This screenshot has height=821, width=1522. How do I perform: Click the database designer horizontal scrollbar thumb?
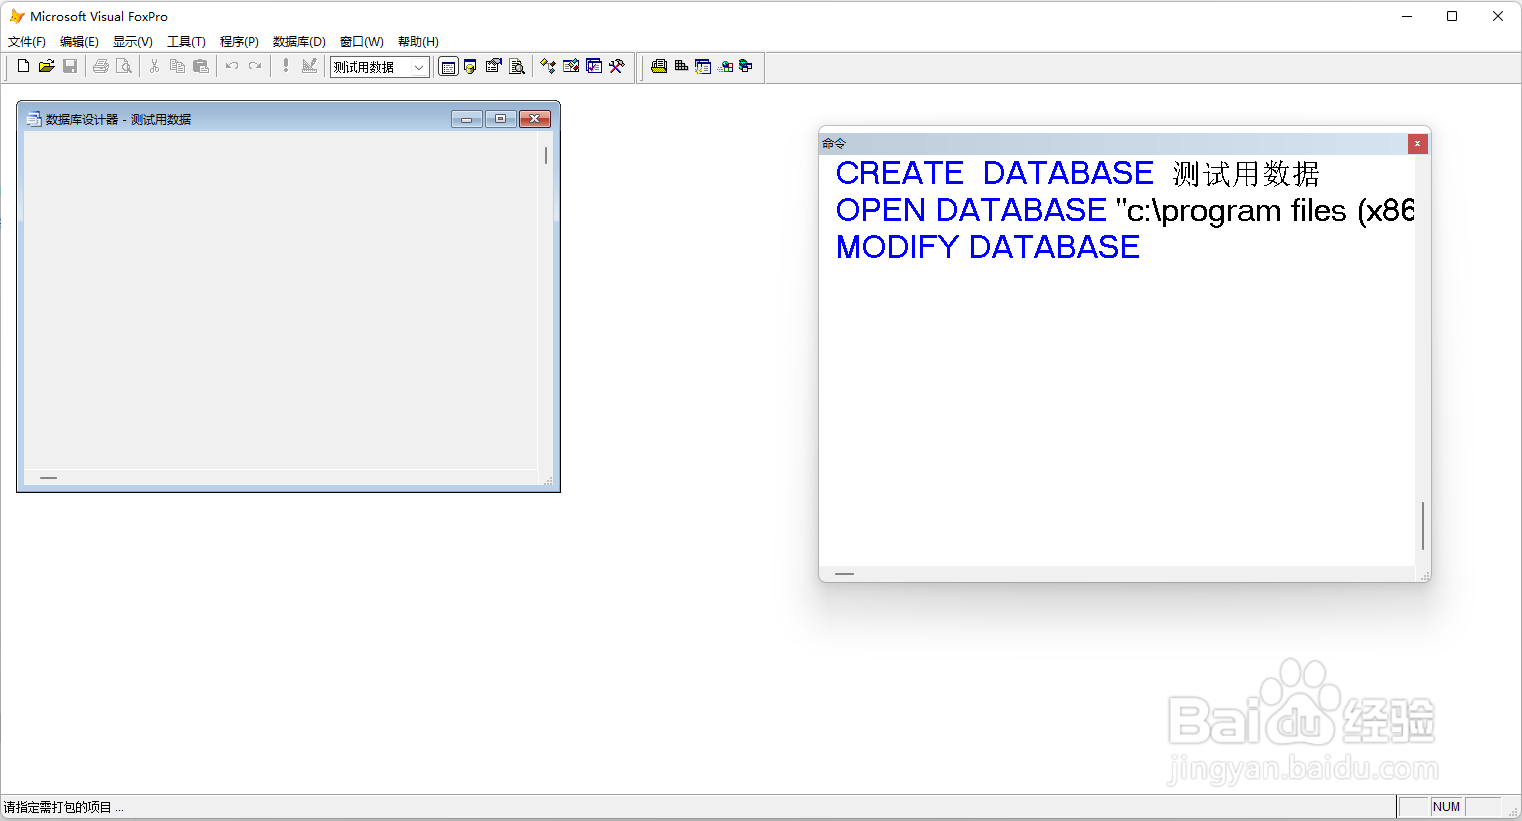click(48, 478)
